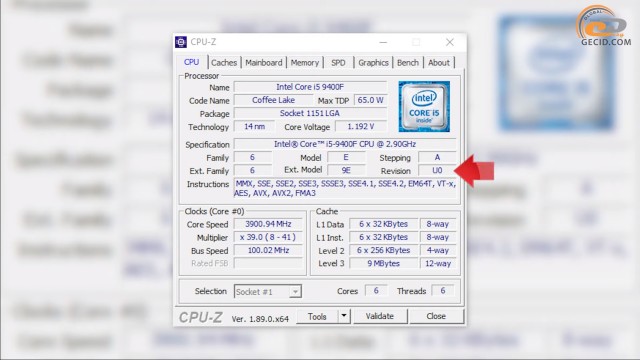Click the Threads count value
The image size is (640, 360).
coord(442,291)
